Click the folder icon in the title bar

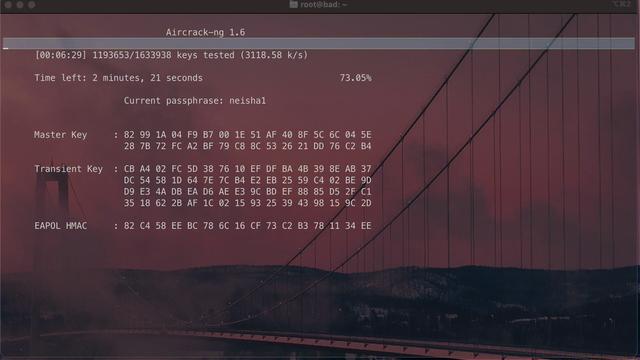293,4
